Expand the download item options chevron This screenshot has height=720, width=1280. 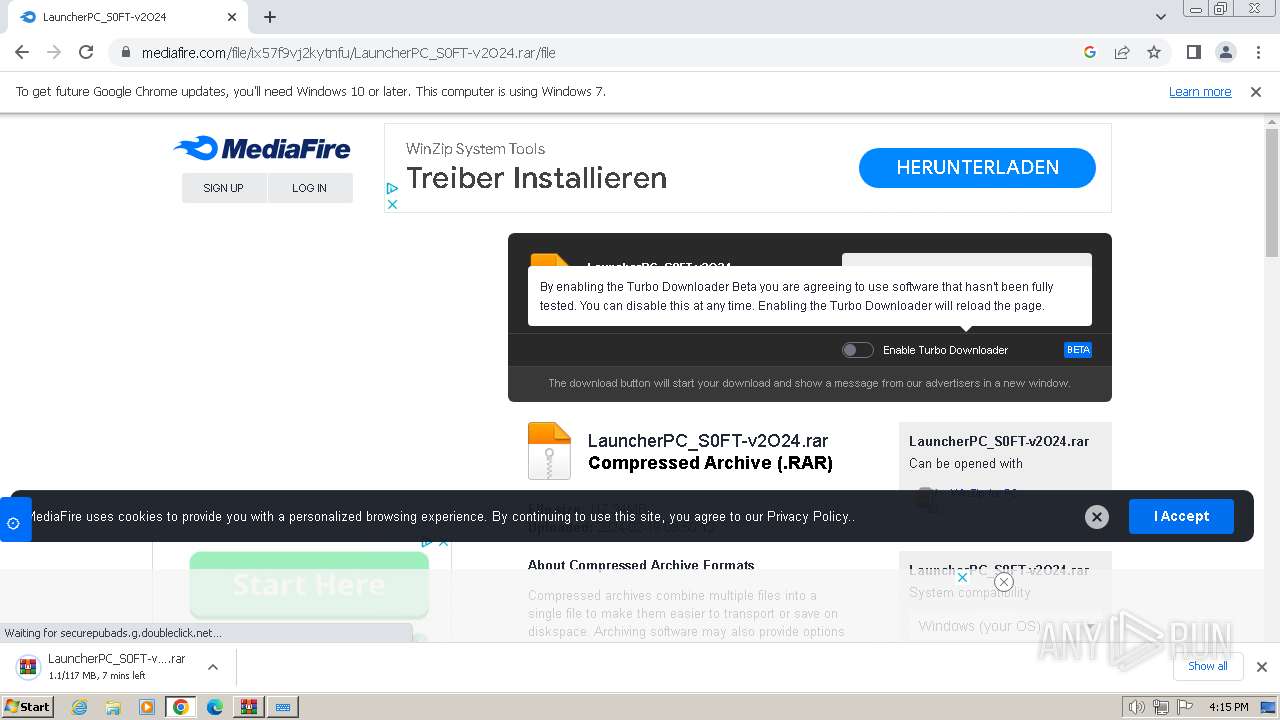point(212,667)
